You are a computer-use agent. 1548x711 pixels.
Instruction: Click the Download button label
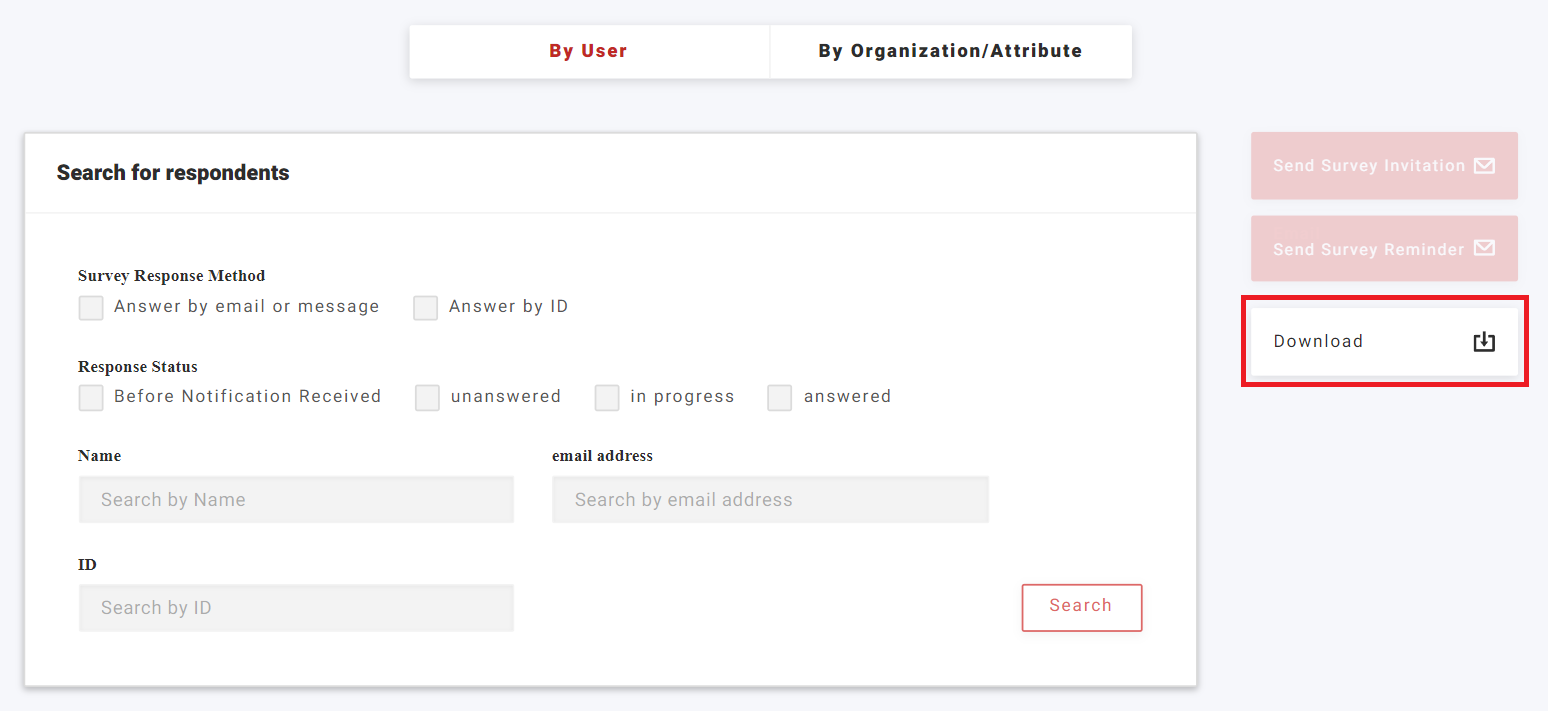click(1318, 342)
